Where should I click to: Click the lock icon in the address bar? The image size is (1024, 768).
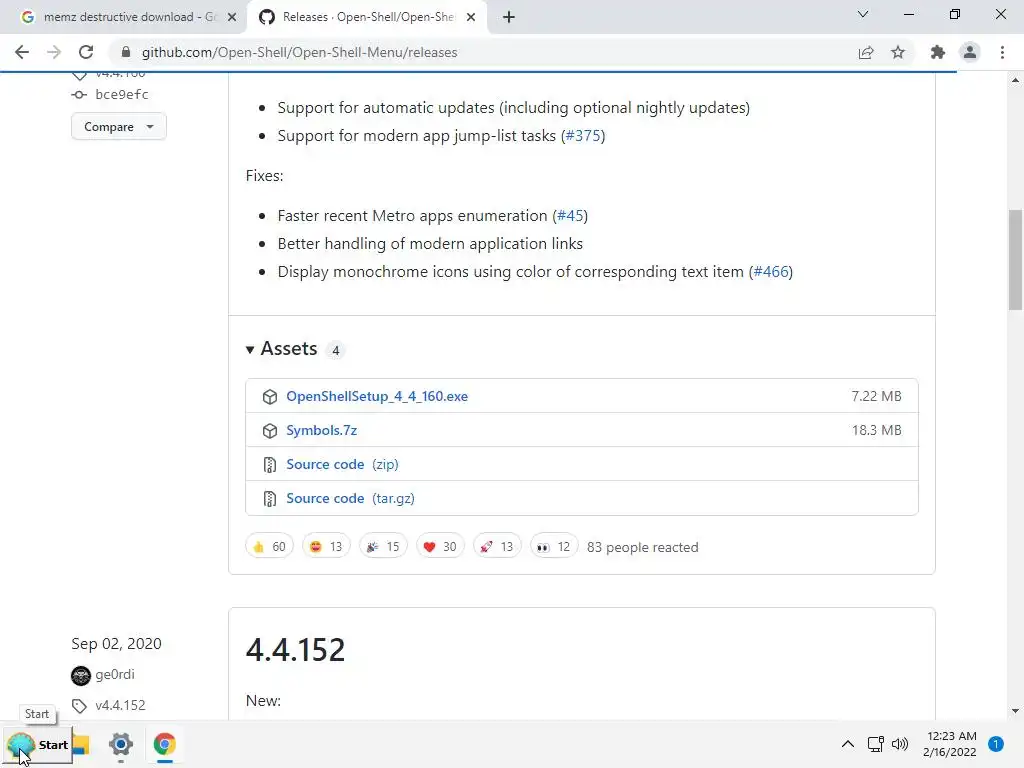(x=126, y=52)
